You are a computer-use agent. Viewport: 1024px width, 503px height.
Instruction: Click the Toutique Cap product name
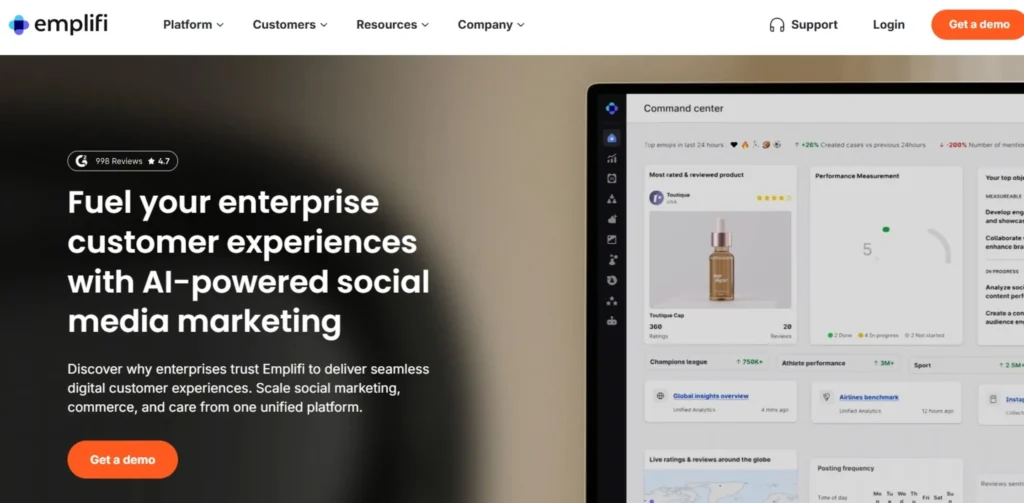click(x=668, y=316)
